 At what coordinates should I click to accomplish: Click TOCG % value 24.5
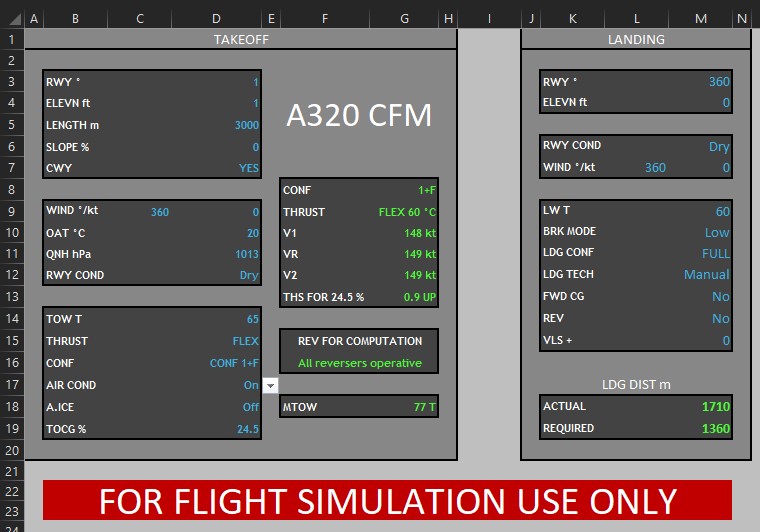pyautogui.click(x=248, y=429)
